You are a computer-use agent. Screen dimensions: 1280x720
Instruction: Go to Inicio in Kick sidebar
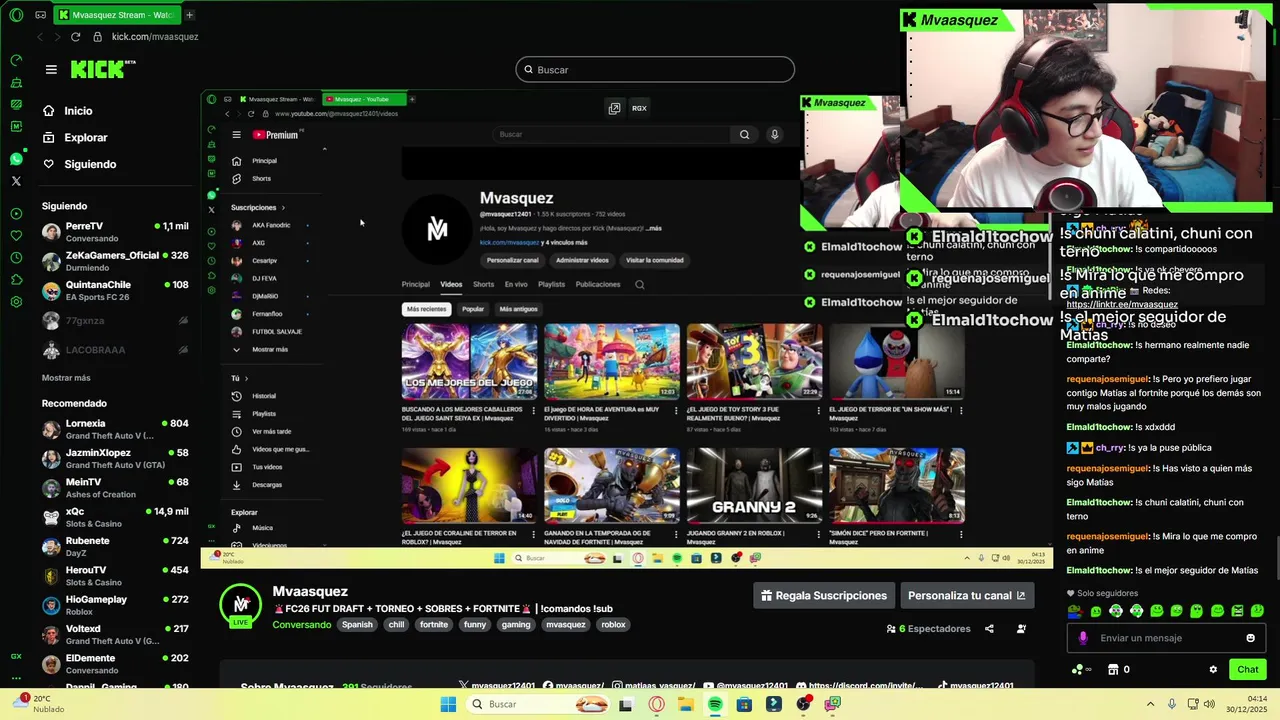coord(78,111)
